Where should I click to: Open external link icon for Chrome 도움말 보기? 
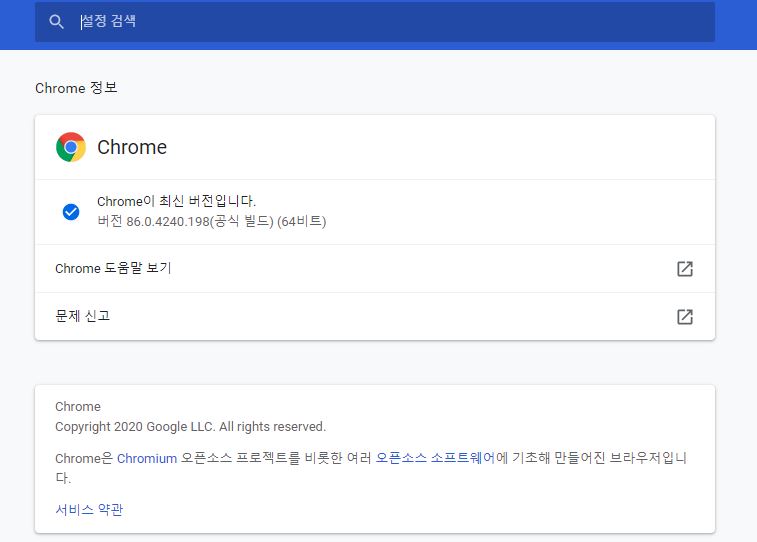click(685, 269)
